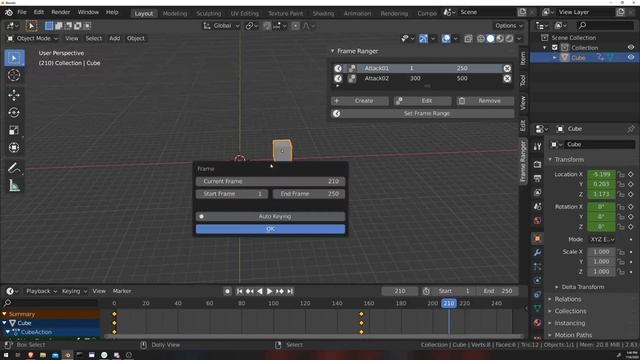The image size is (640, 360).
Task: Open the Modifier properties wrench icon
Action: coord(538,253)
